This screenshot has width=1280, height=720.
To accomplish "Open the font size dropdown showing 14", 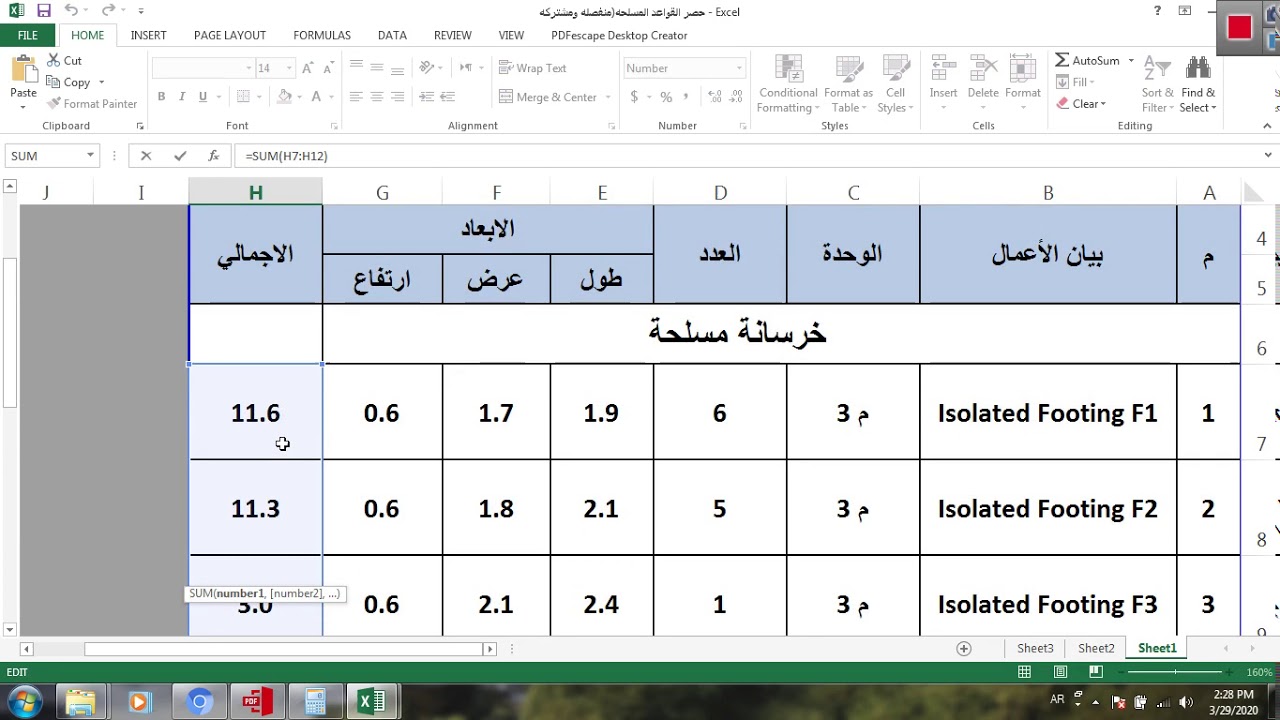I will pyautogui.click(x=289, y=68).
